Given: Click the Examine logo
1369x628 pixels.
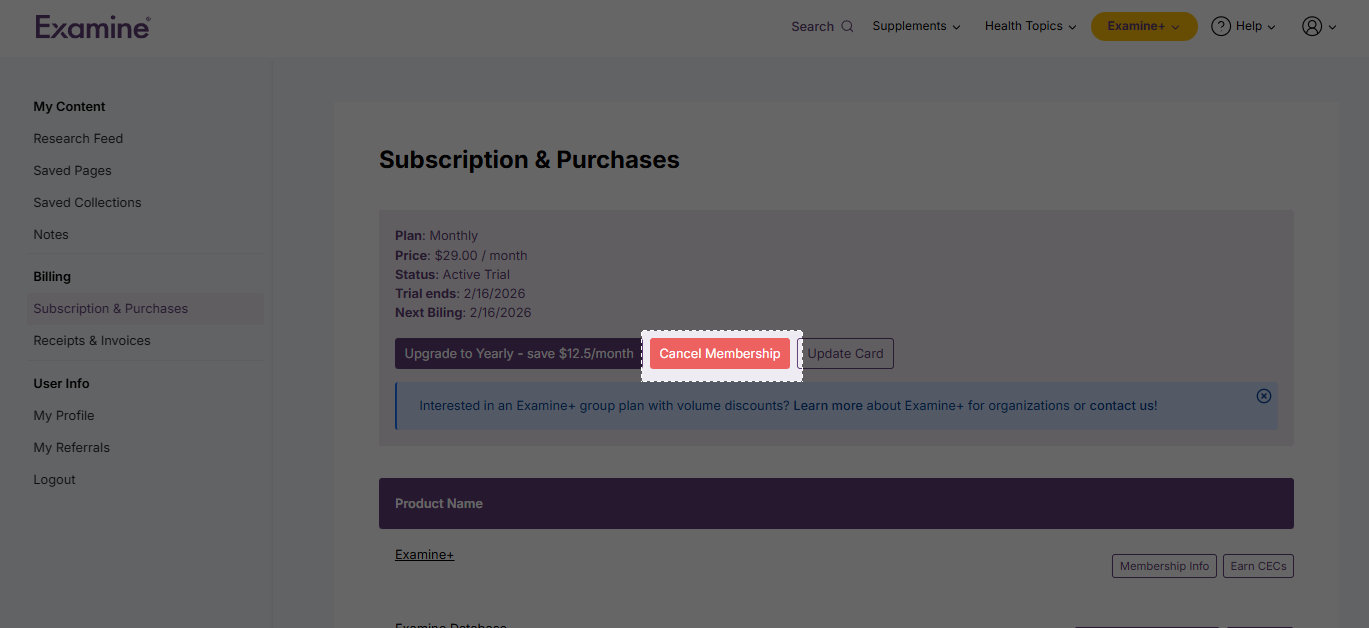Looking at the screenshot, I should (92, 27).
